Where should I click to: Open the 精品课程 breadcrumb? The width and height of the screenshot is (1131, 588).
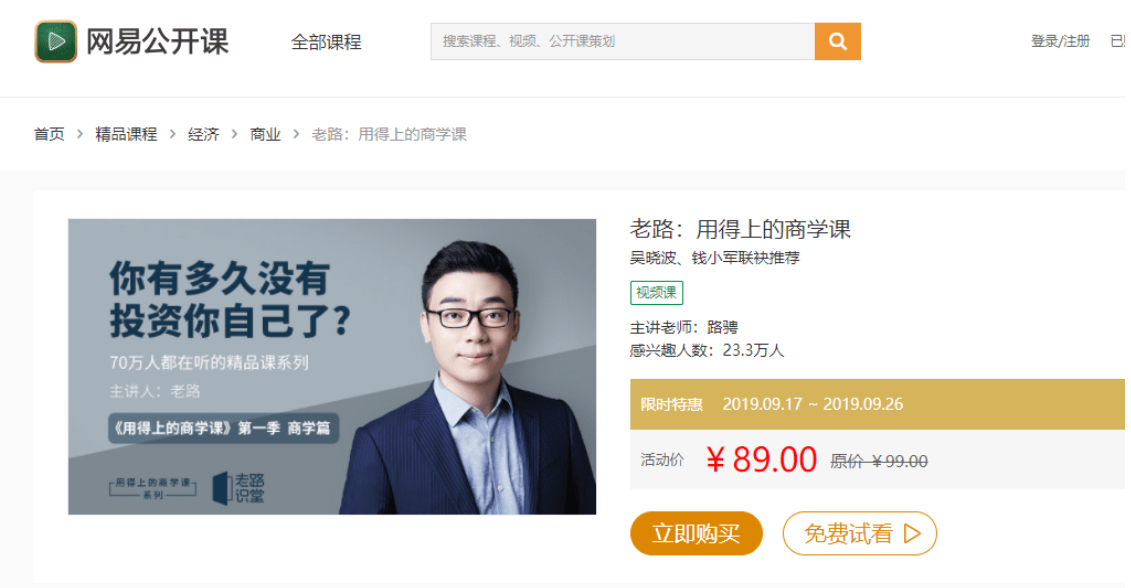click(x=126, y=134)
